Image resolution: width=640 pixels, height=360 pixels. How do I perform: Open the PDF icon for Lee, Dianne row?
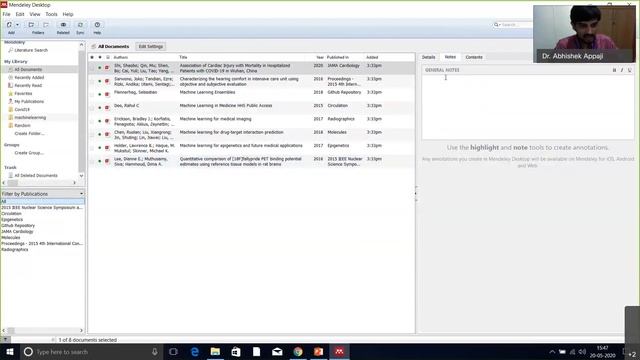click(x=107, y=161)
